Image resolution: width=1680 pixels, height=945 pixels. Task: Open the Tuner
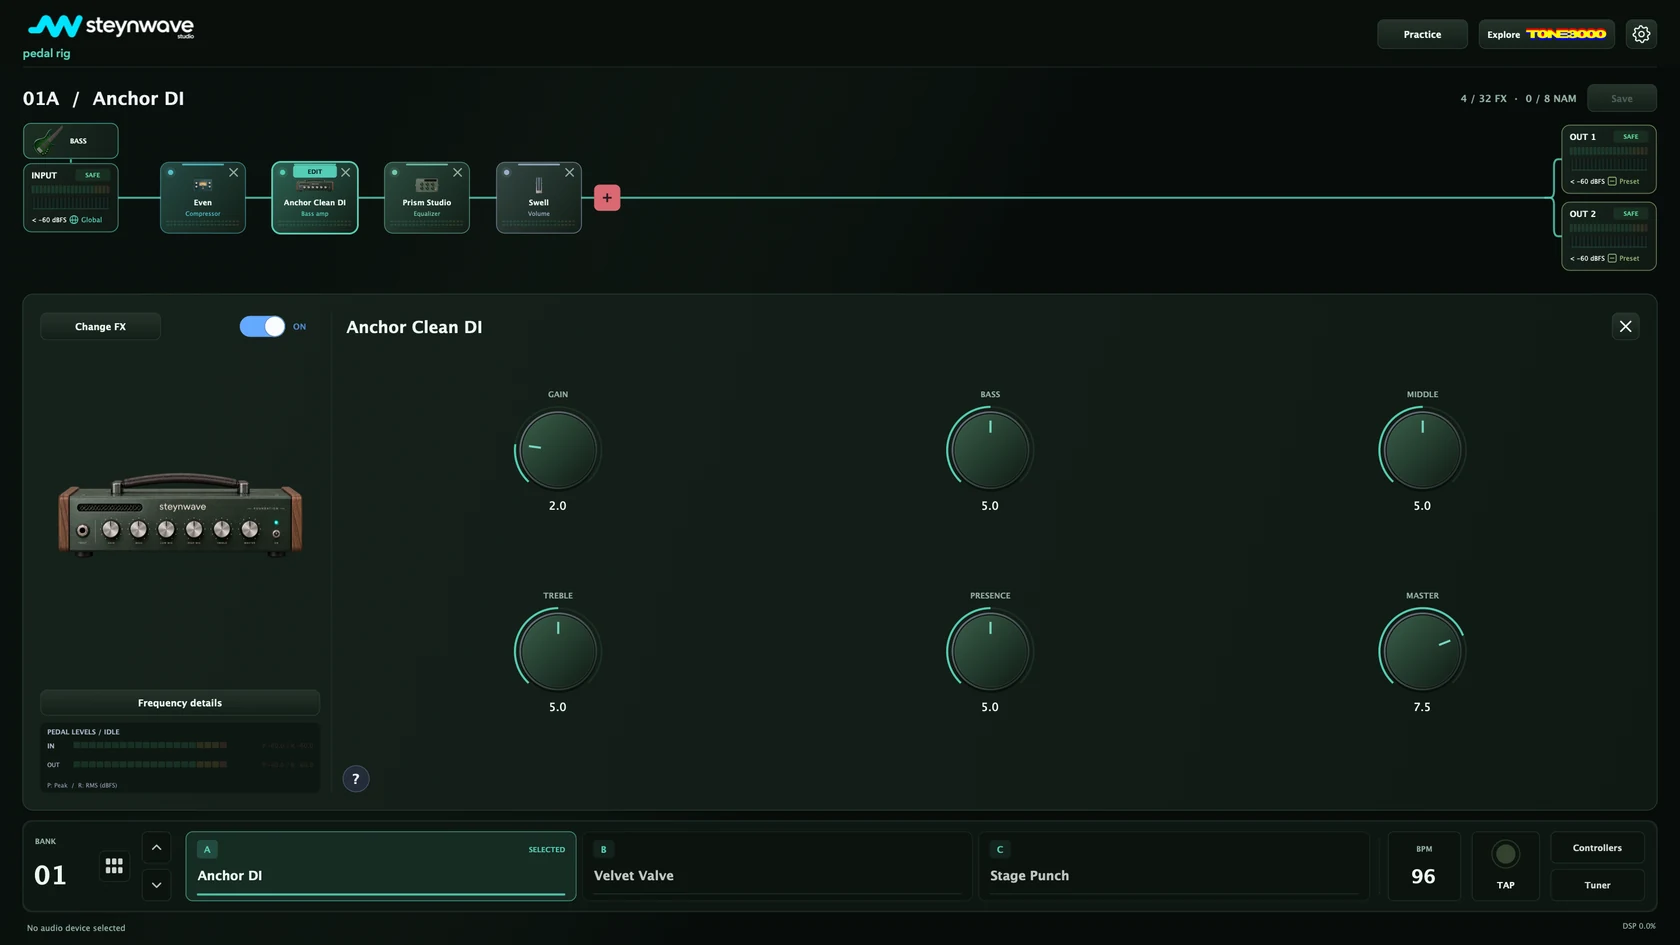[x=1597, y=885]
